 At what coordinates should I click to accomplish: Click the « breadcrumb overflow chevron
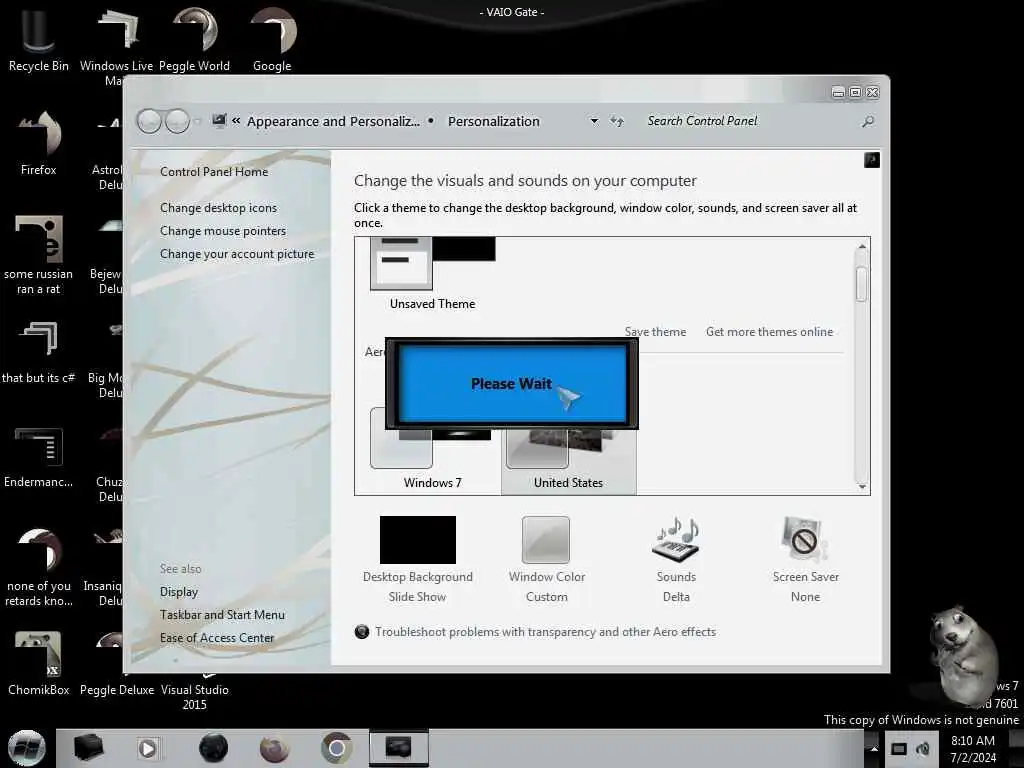click(236, 121)
